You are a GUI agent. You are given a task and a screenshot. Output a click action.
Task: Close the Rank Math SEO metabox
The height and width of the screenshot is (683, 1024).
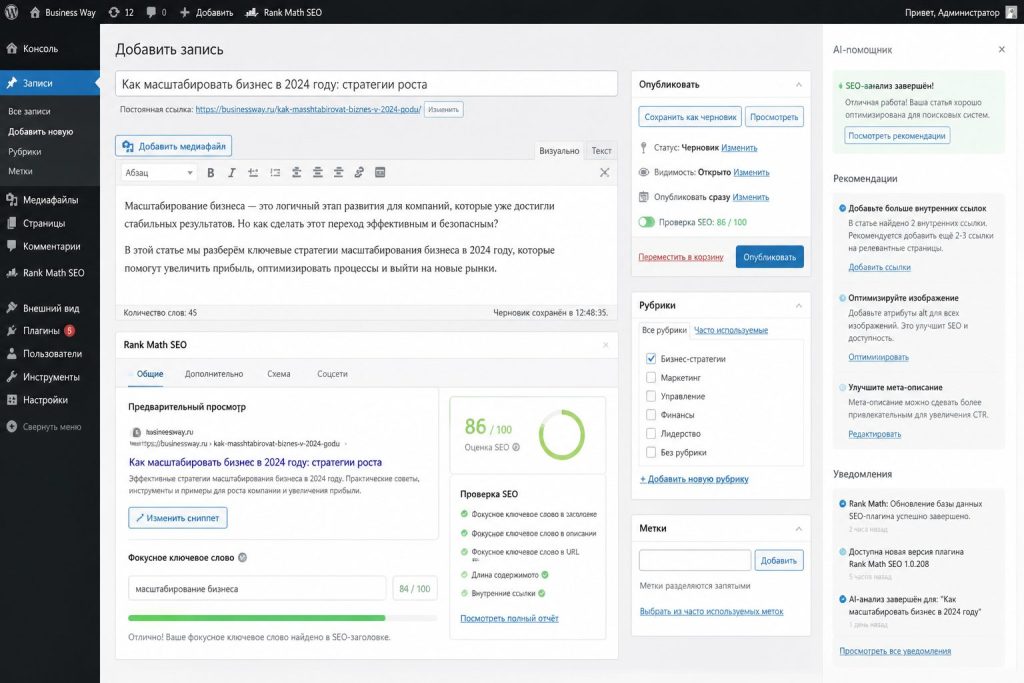coord(605,345)
